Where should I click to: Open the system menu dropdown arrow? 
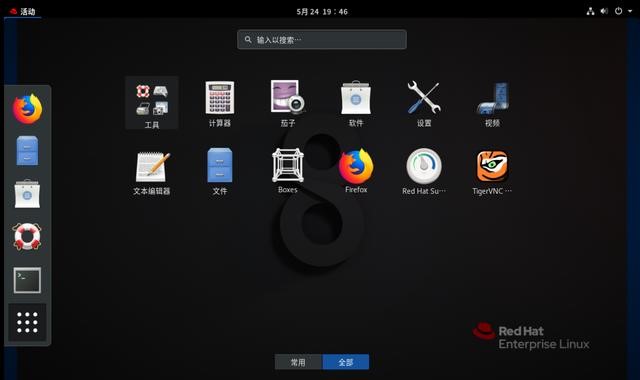click(630, 11)
